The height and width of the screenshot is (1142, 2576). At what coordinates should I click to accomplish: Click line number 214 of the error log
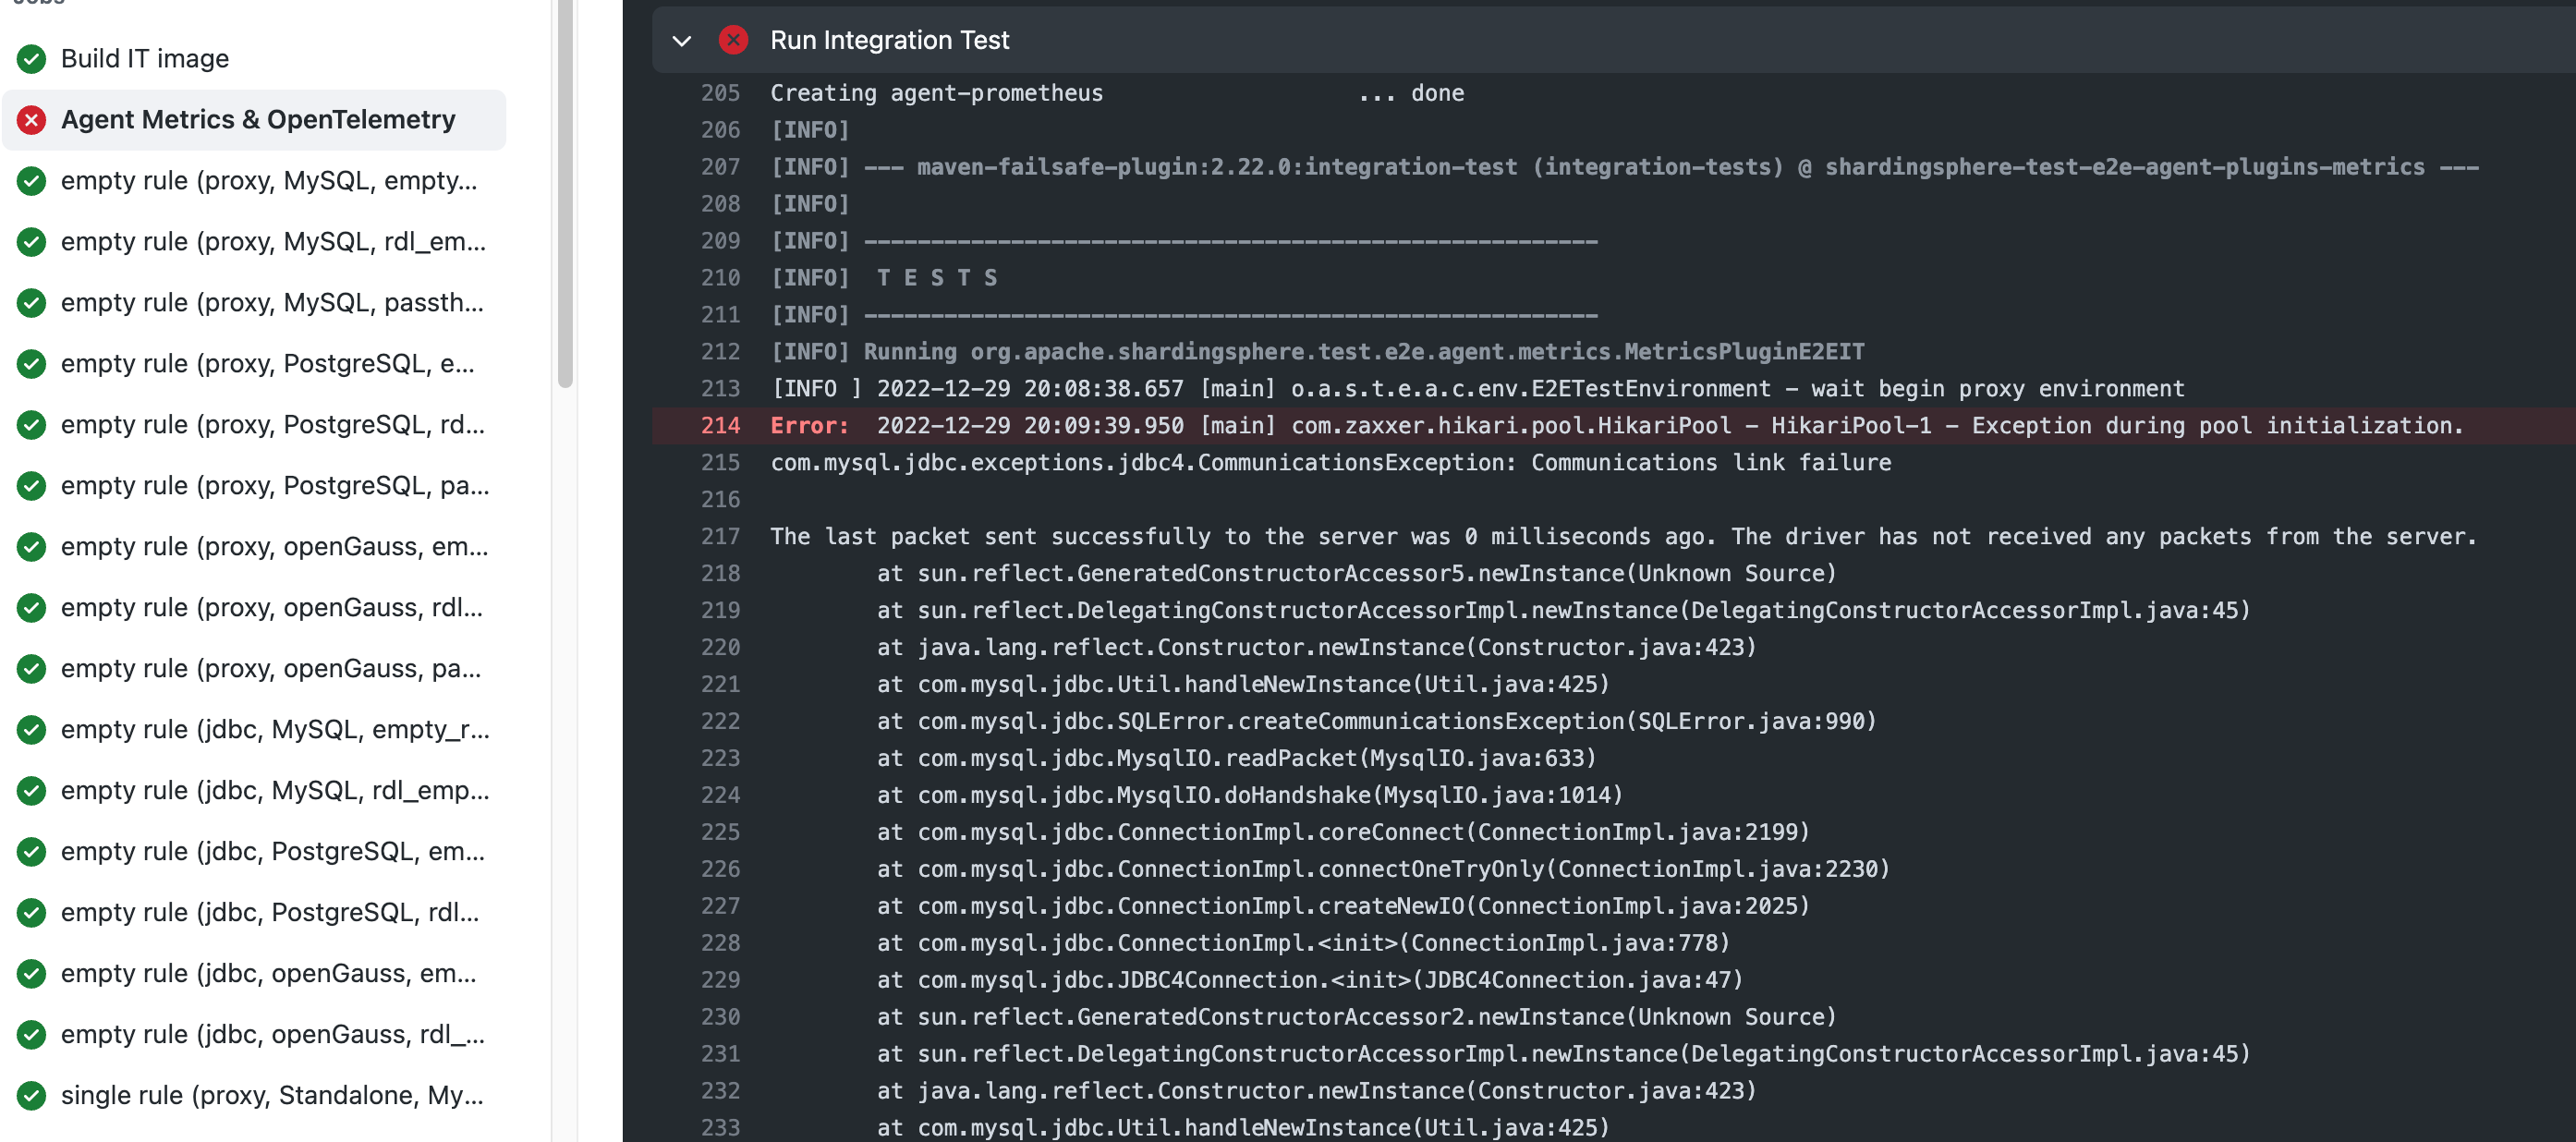click(720, 426)
